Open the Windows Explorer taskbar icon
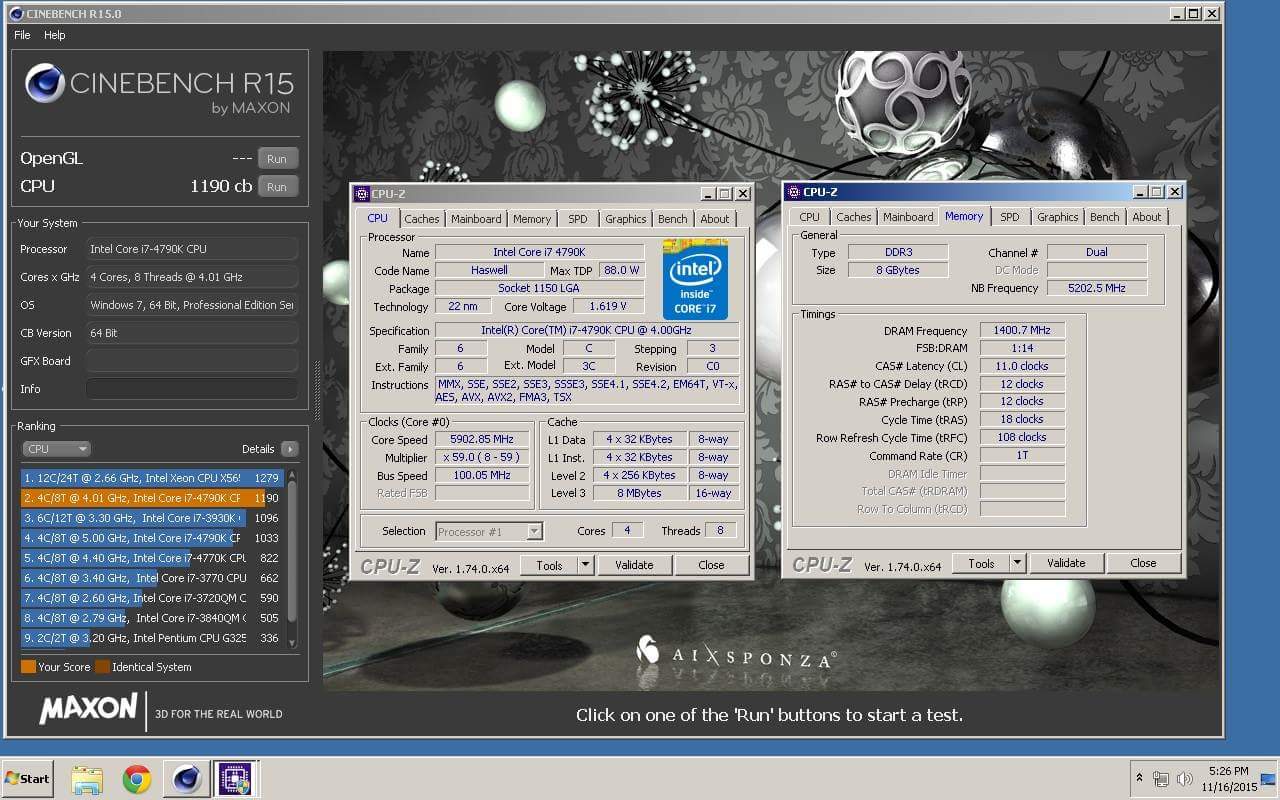1280x800 pixels. click(87, 779)
